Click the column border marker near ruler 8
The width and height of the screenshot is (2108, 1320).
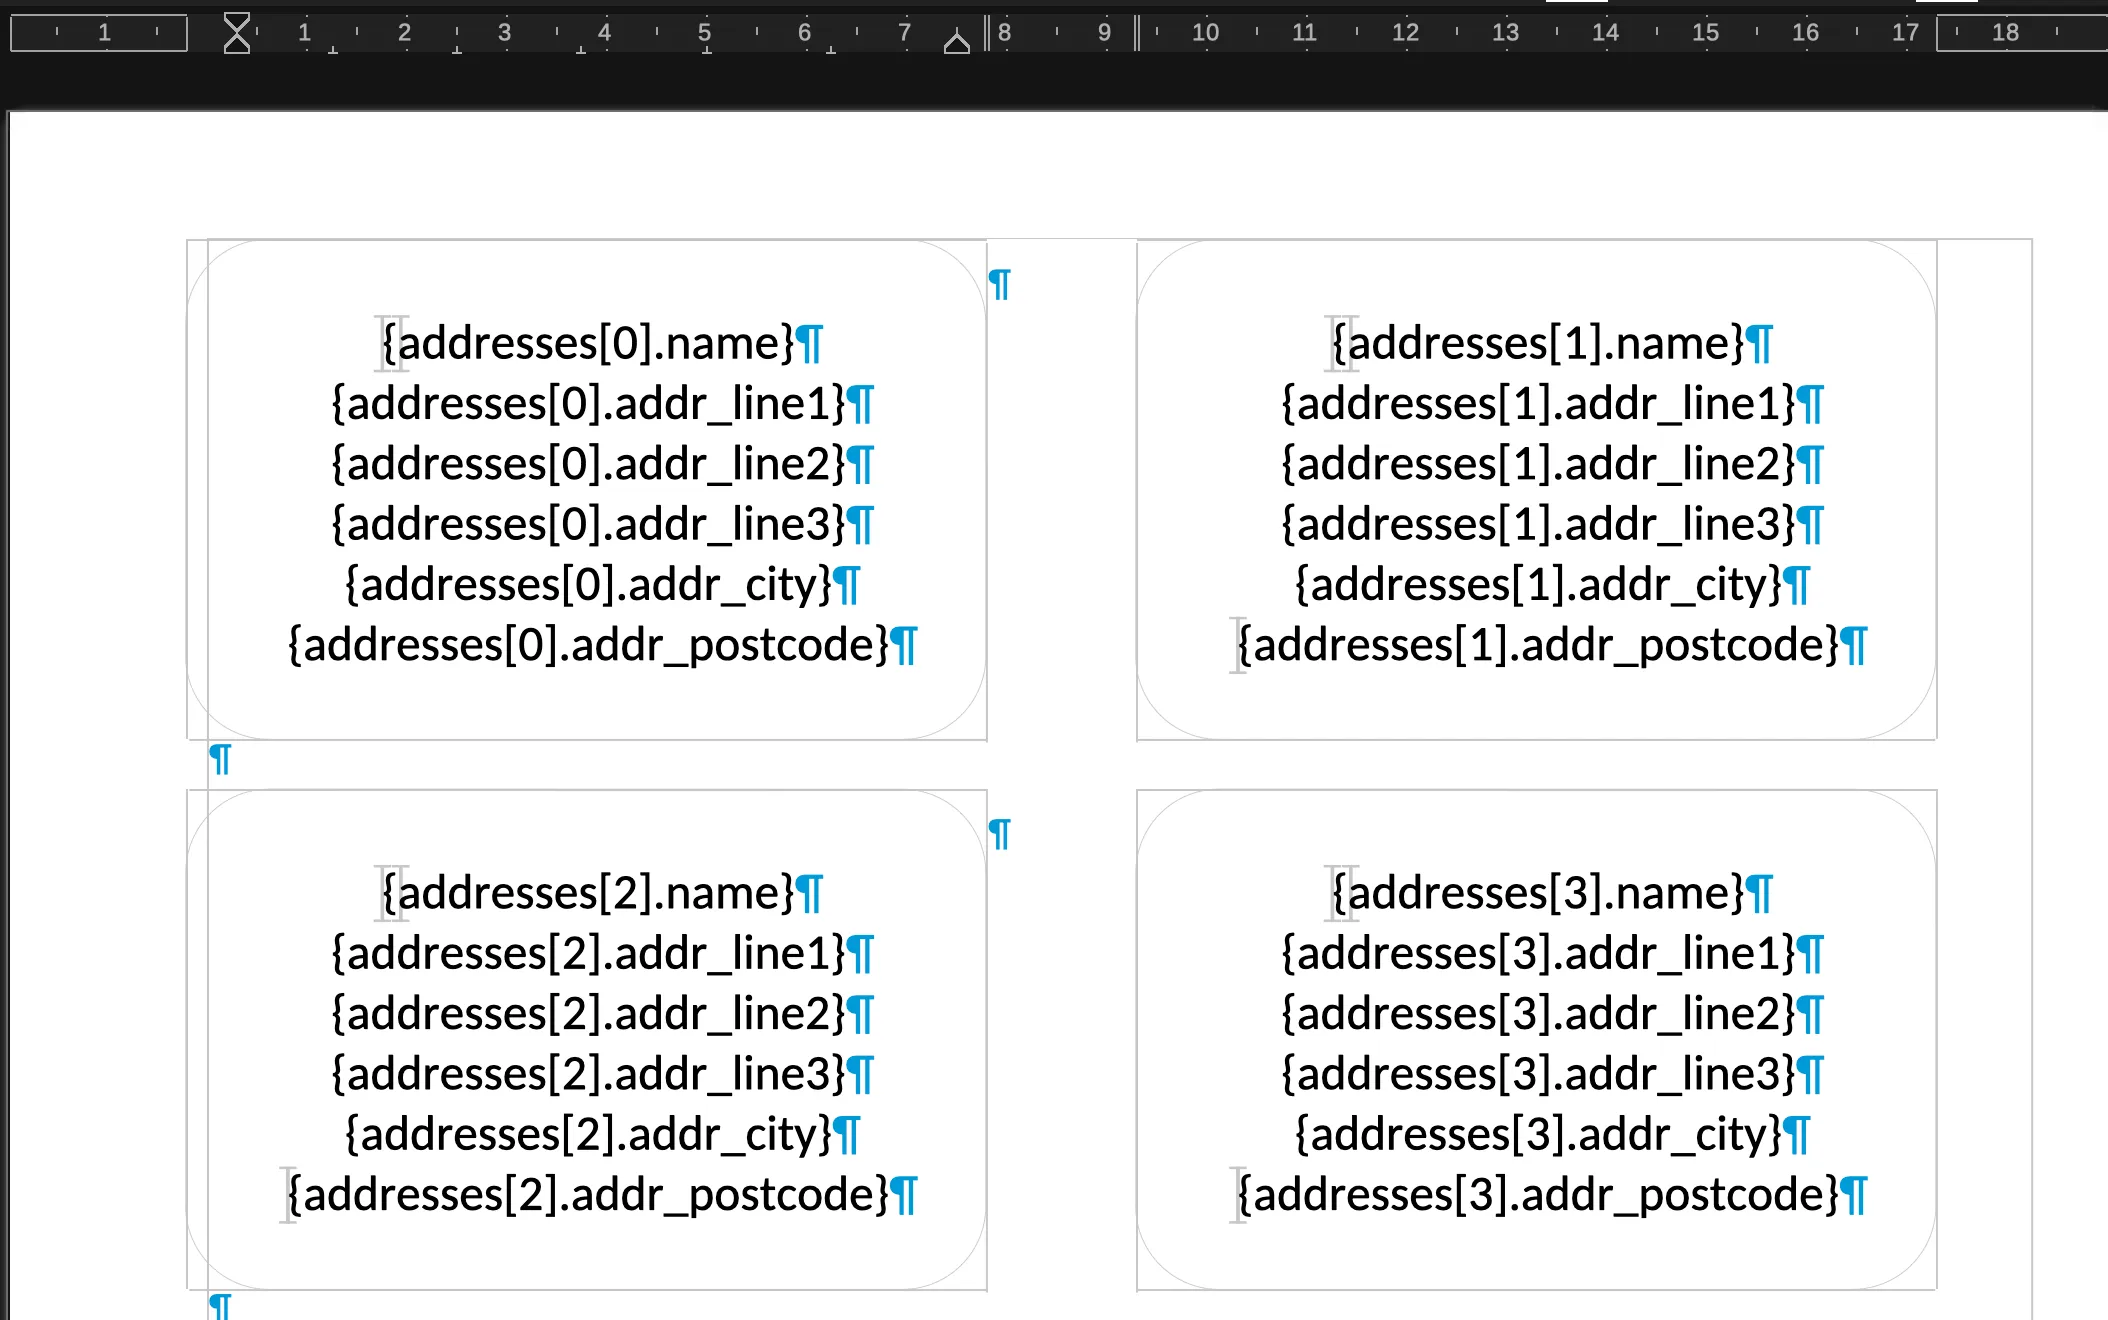point(987,32)
